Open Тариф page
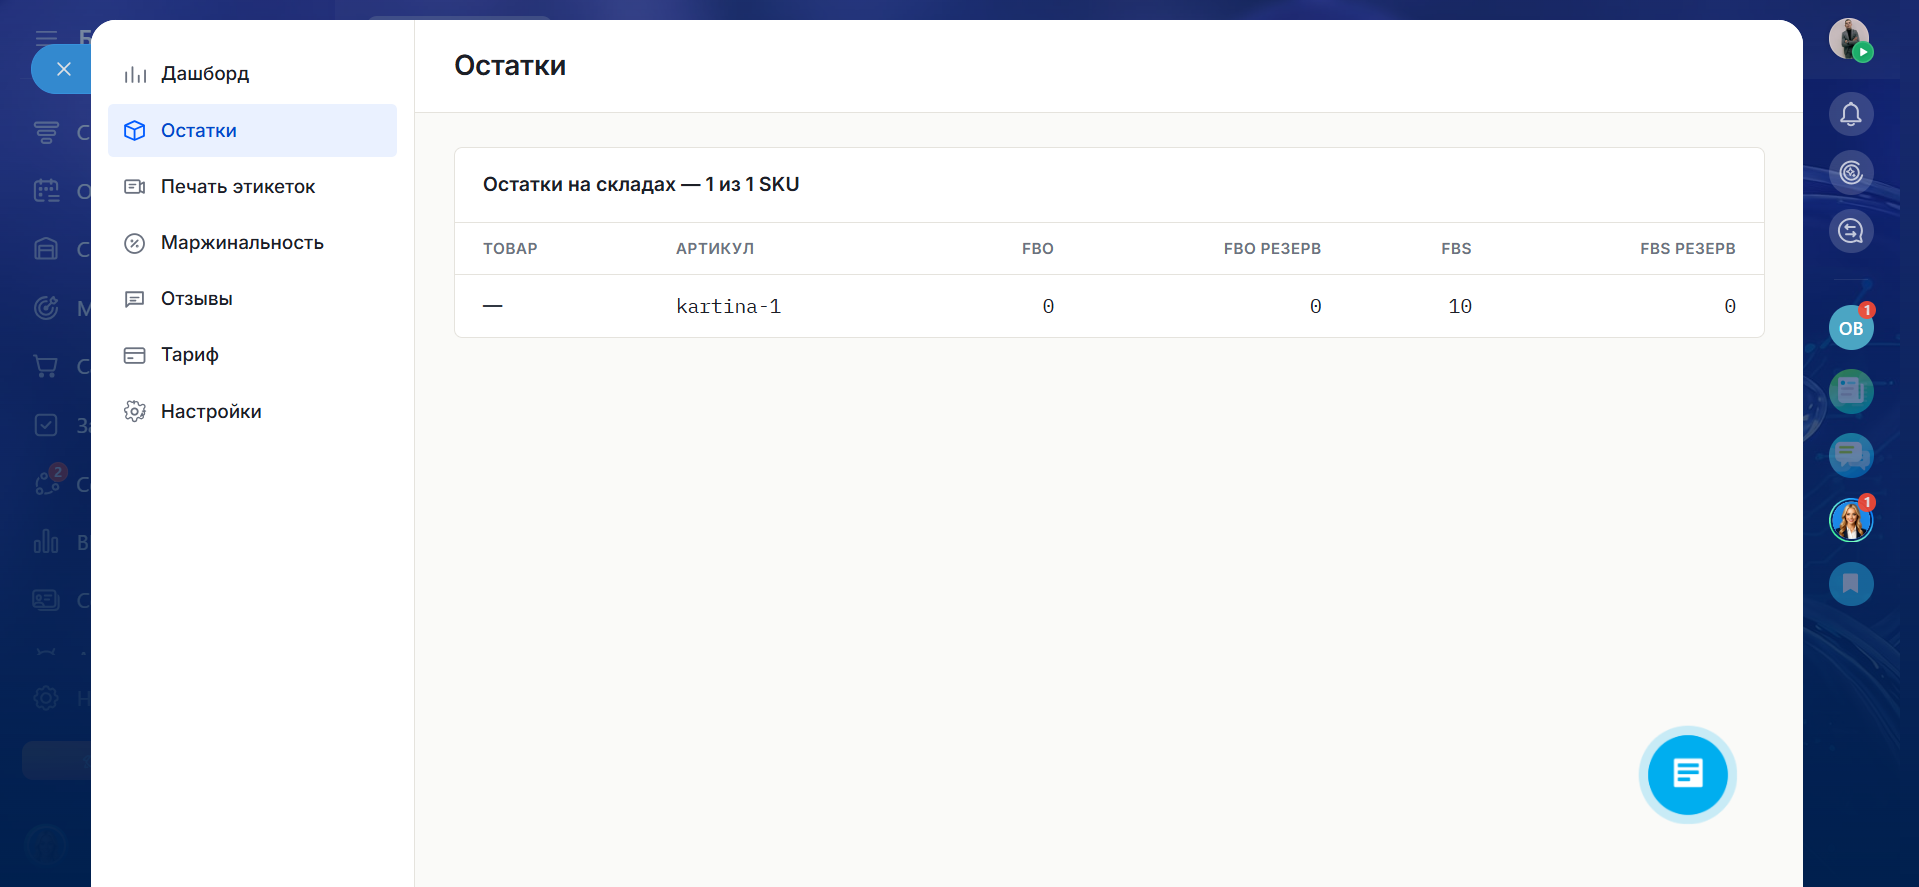 tap(252, 355)
